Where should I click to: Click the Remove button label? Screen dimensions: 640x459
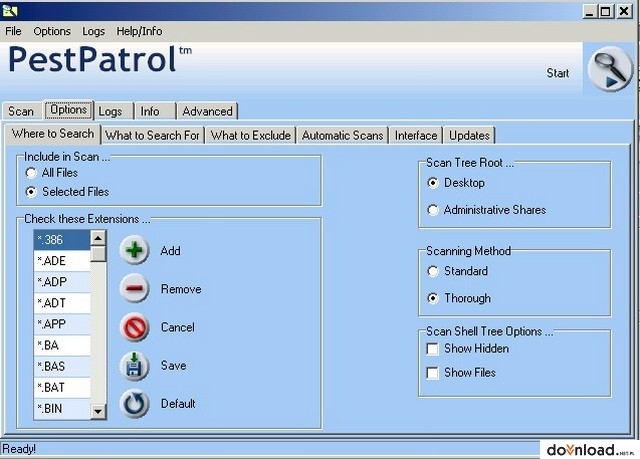[181, 289]
